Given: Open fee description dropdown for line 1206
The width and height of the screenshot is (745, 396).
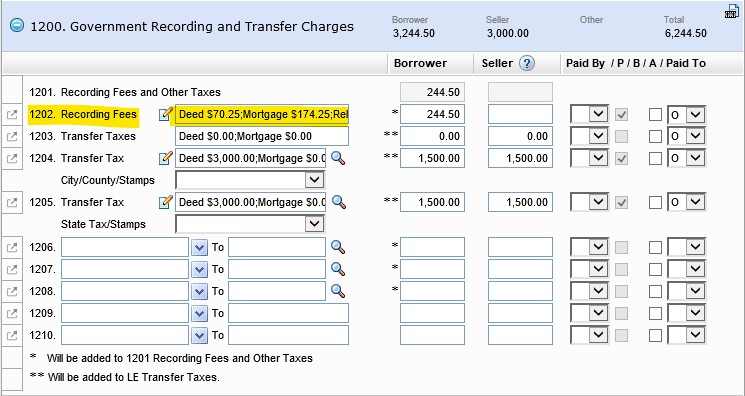Looking at the screenshot, I should click(x=200, y=247).
